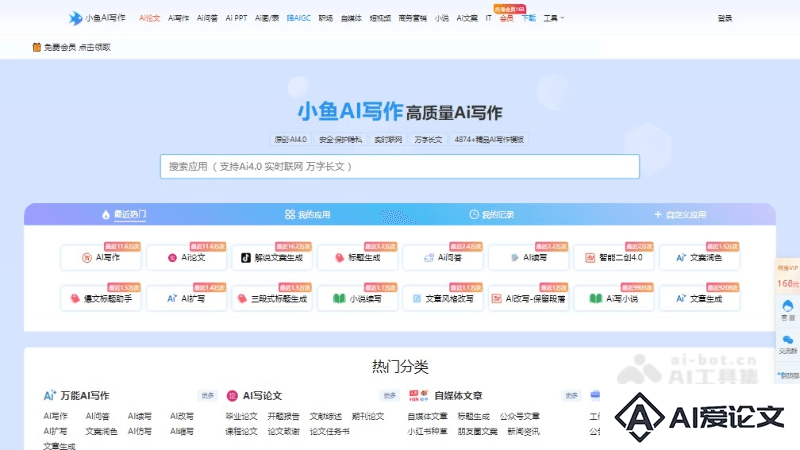Click the 下载 download nav link
This screenshot has height=450, width=800.
pos(529,18)
